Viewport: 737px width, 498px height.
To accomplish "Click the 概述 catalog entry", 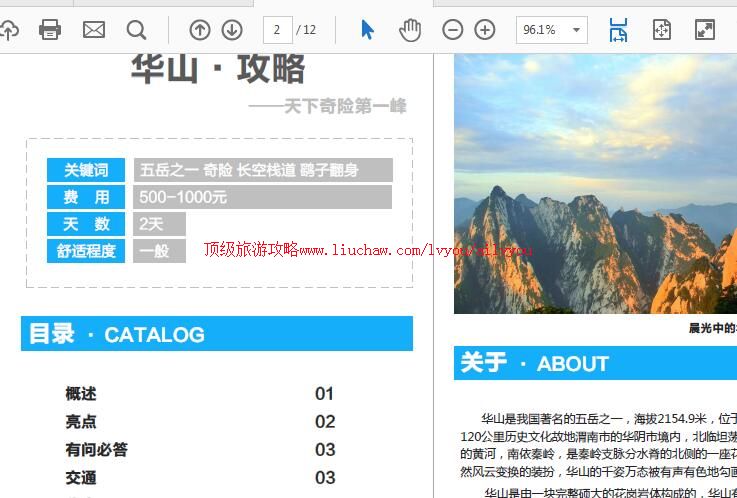I will 81,394.
